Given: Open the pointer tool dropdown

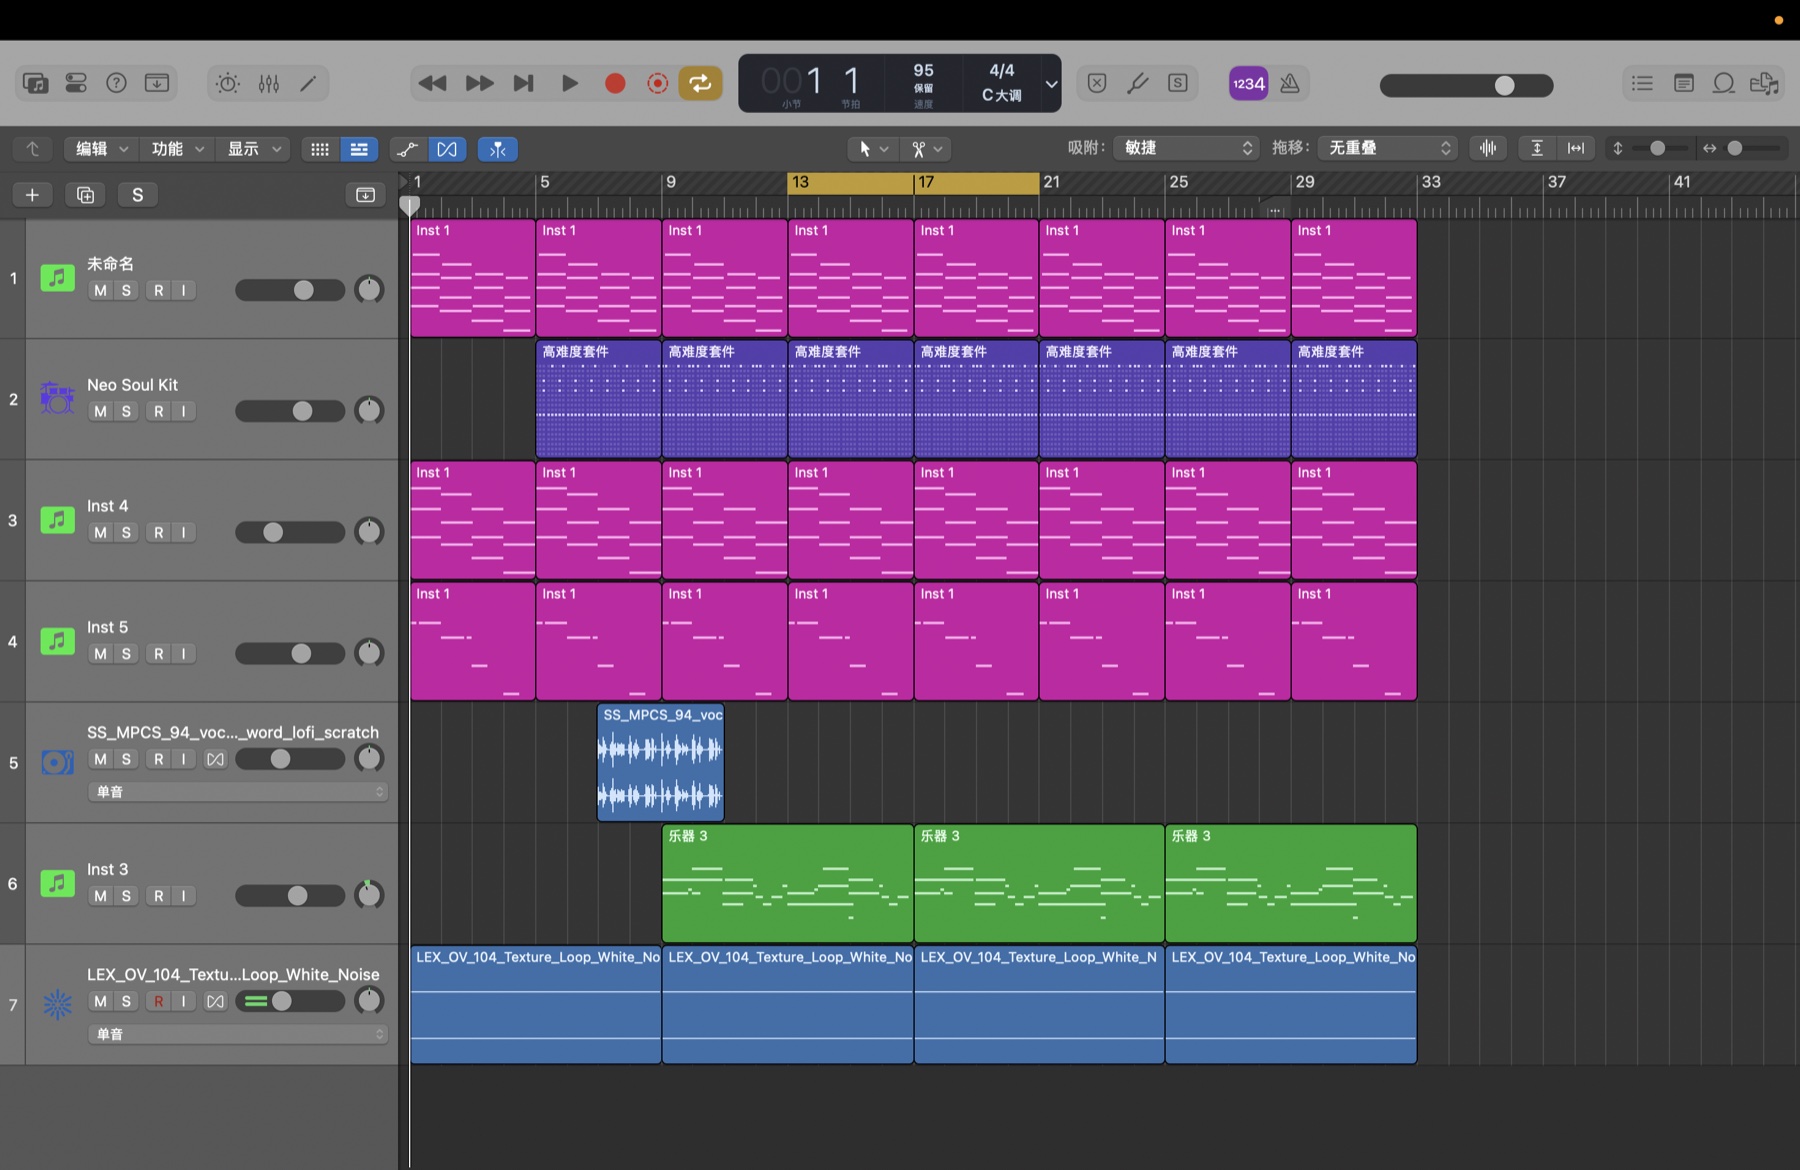Looking at the screenshot, I should pos(873,149).
